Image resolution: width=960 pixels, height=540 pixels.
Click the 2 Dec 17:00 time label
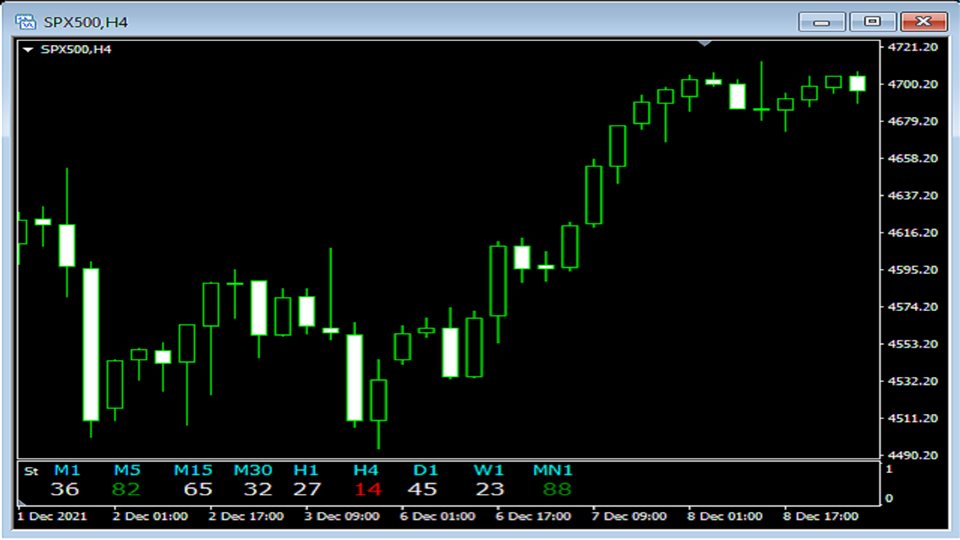[246, 516]
